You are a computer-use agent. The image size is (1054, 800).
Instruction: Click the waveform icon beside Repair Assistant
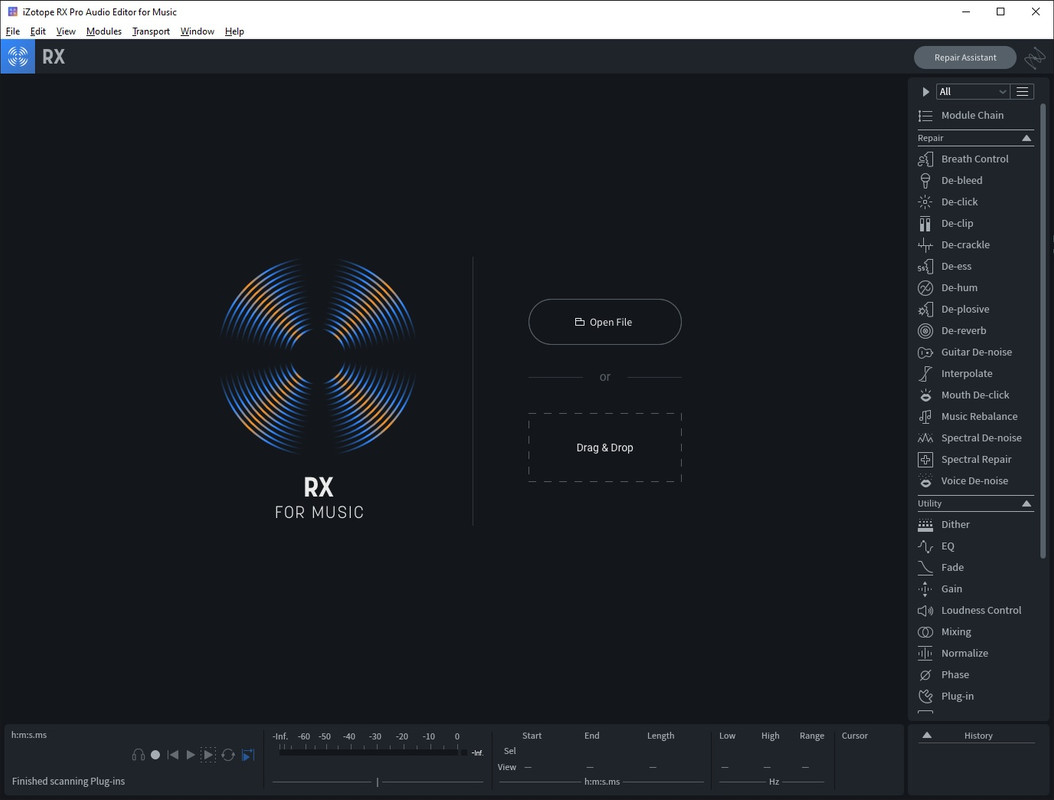[1034, 58]
